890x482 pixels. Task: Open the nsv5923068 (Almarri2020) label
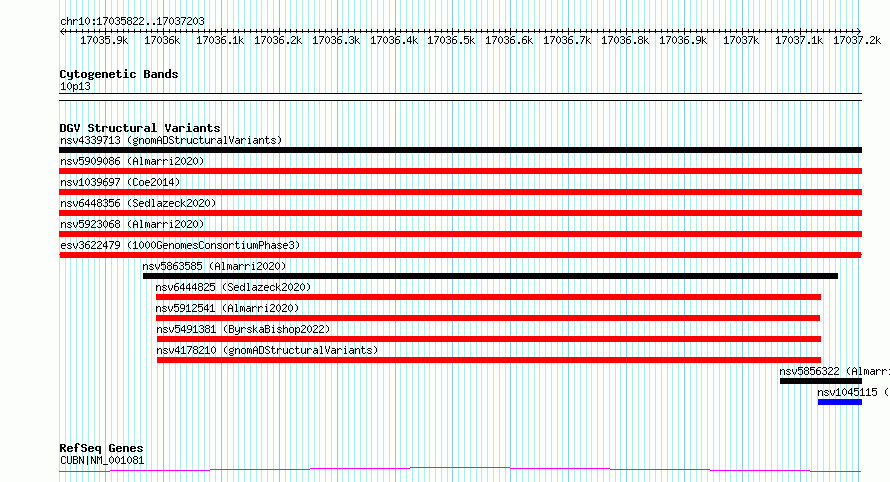tap(132, 224)
